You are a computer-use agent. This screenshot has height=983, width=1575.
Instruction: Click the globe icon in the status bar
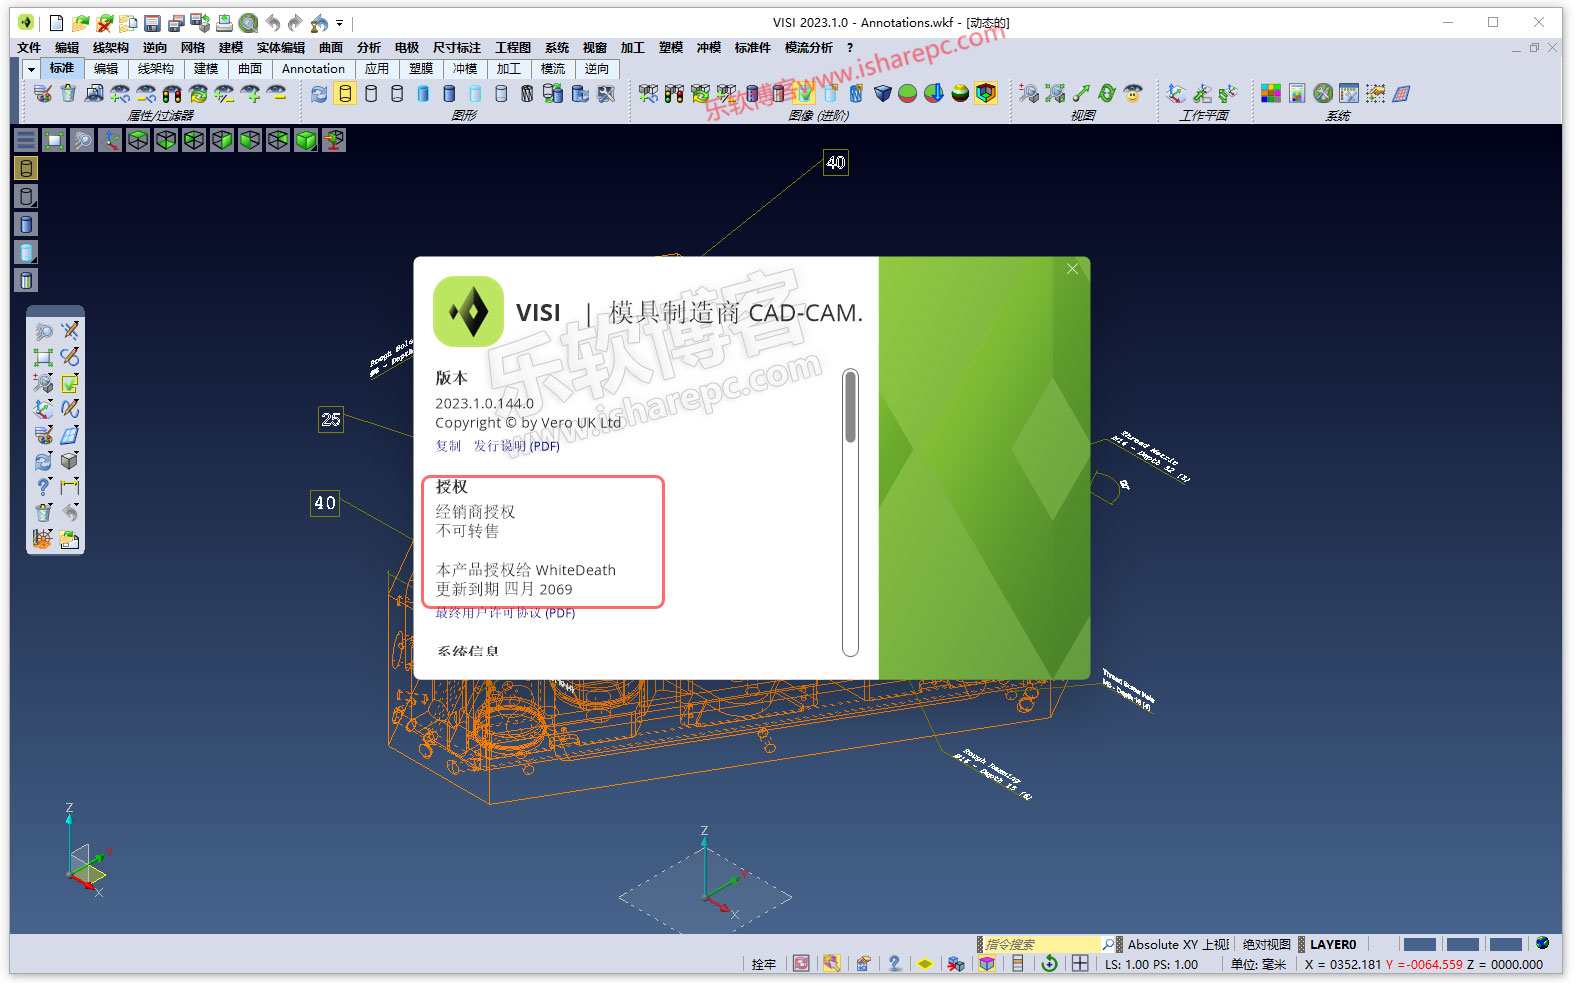click(x=1543, y=943)
